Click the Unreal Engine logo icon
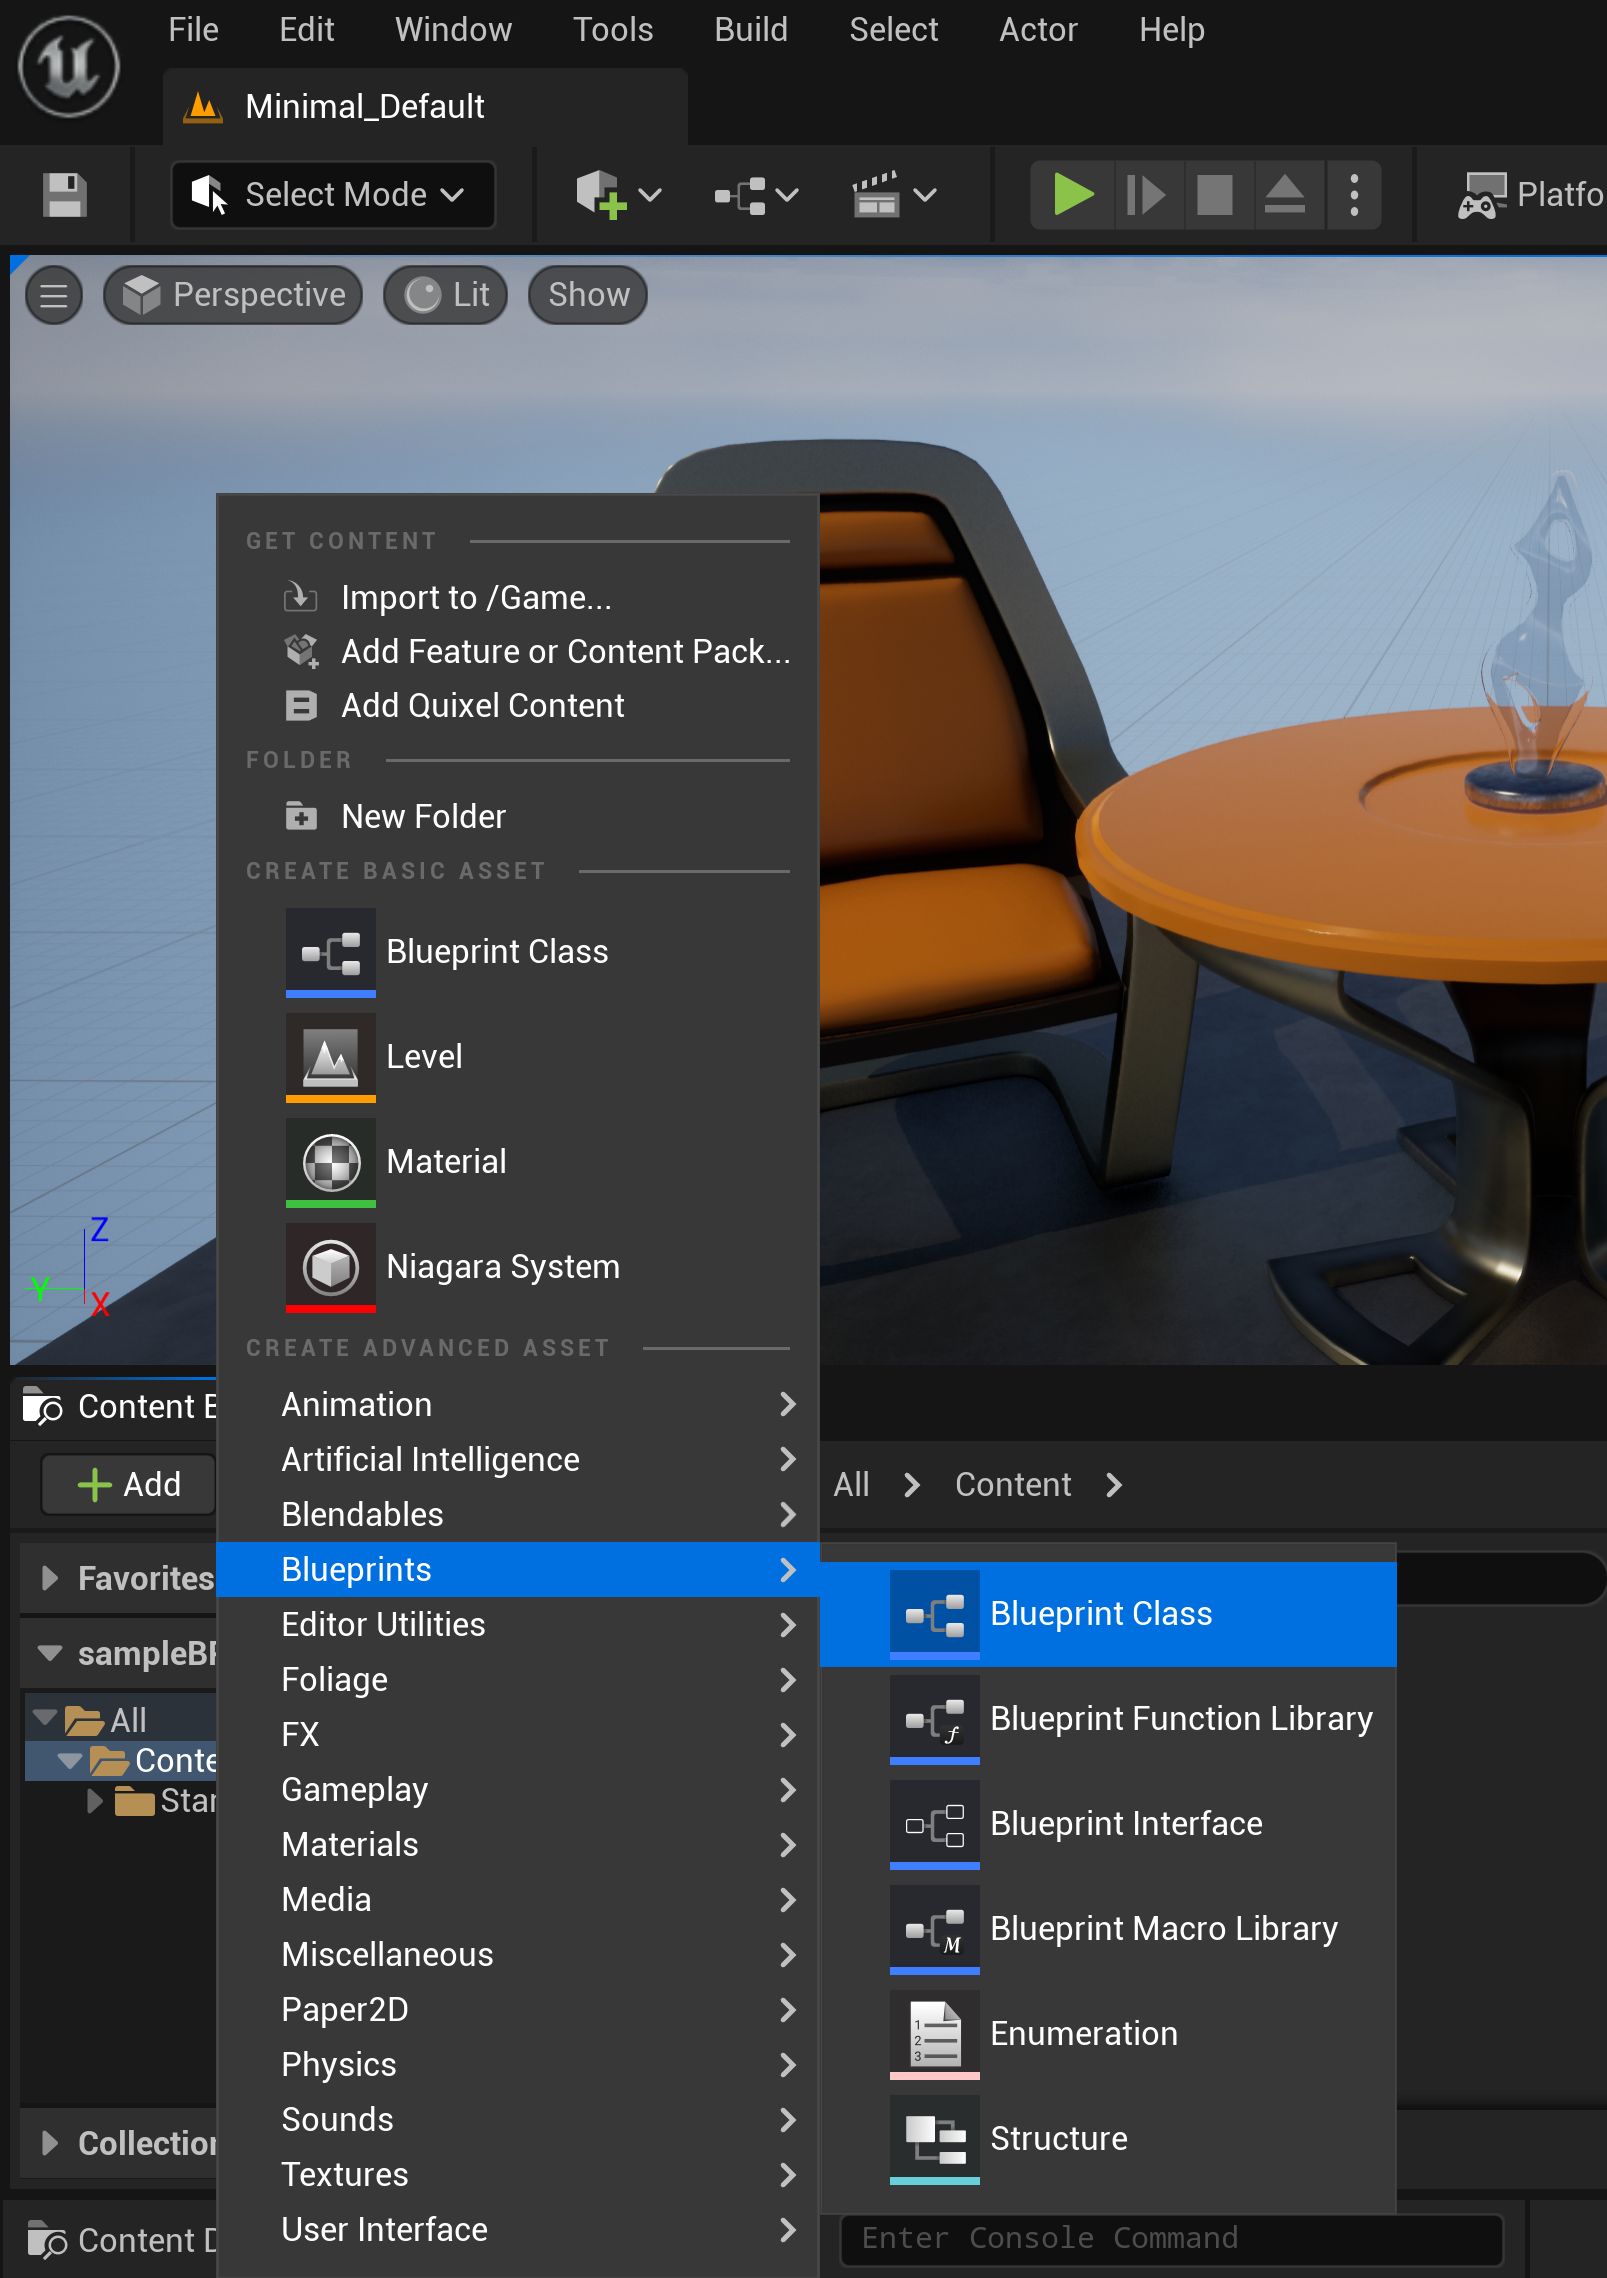 click(x=69, y=67)
